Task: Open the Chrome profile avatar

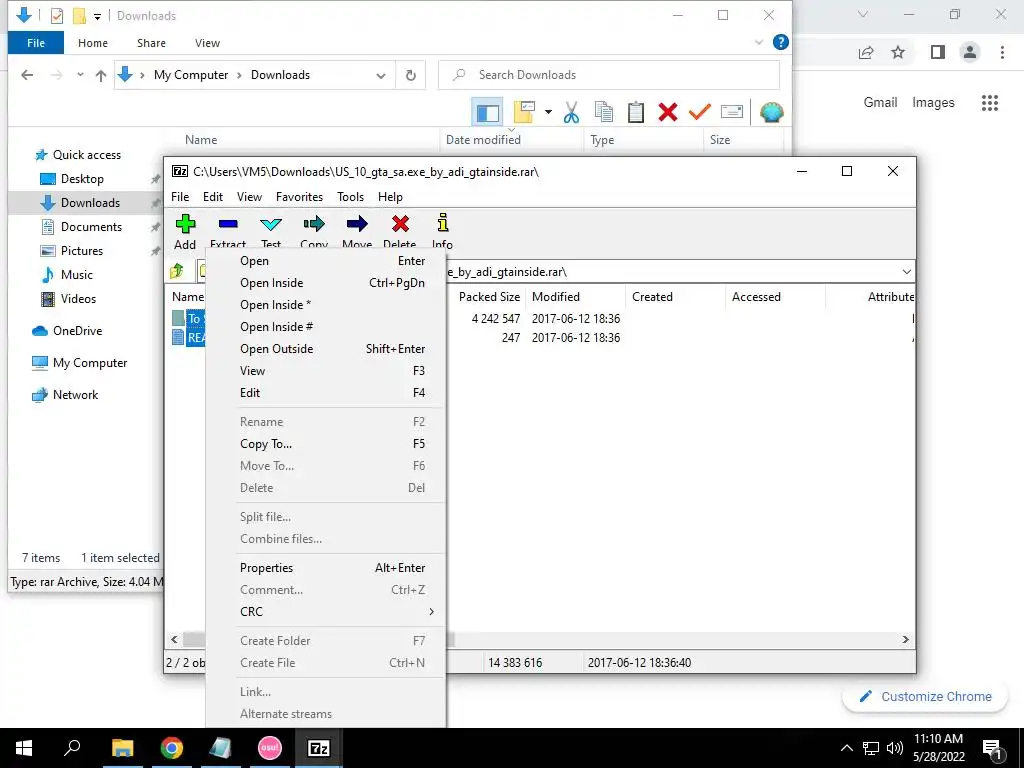Action: (970, 52)
